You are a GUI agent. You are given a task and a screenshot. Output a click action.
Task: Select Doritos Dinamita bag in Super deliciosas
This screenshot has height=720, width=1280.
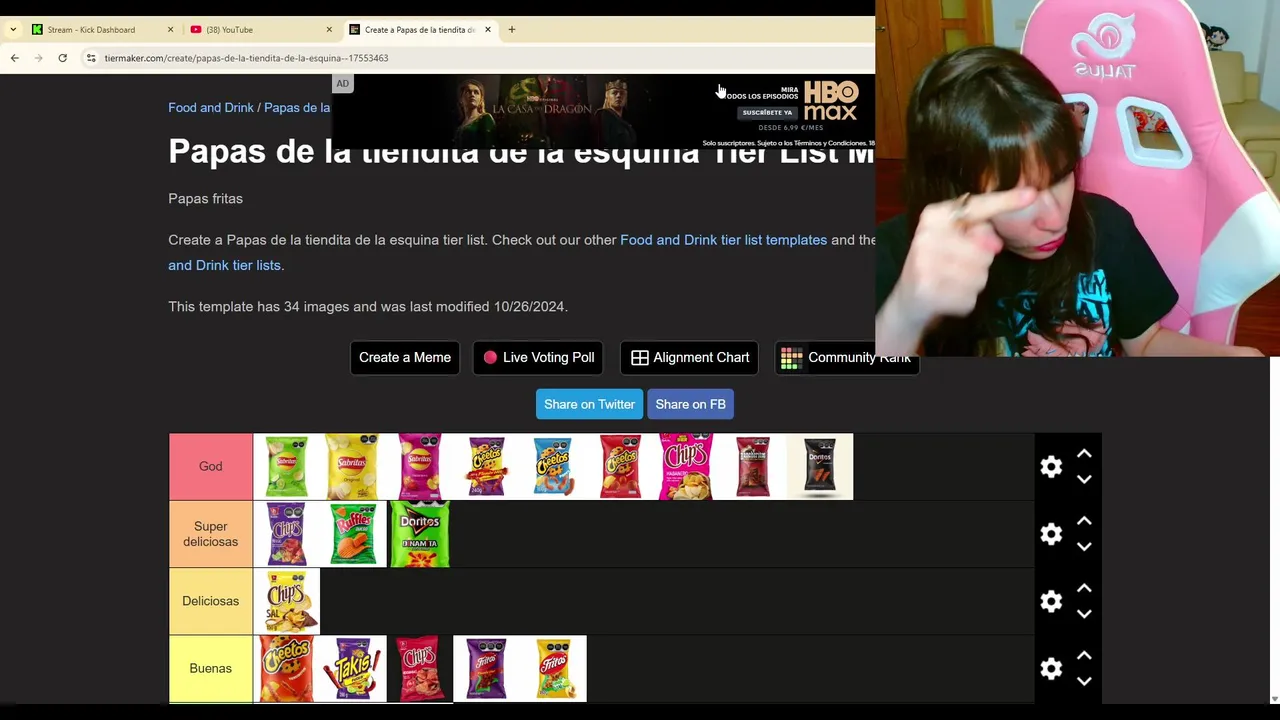[x=420, y=534]
